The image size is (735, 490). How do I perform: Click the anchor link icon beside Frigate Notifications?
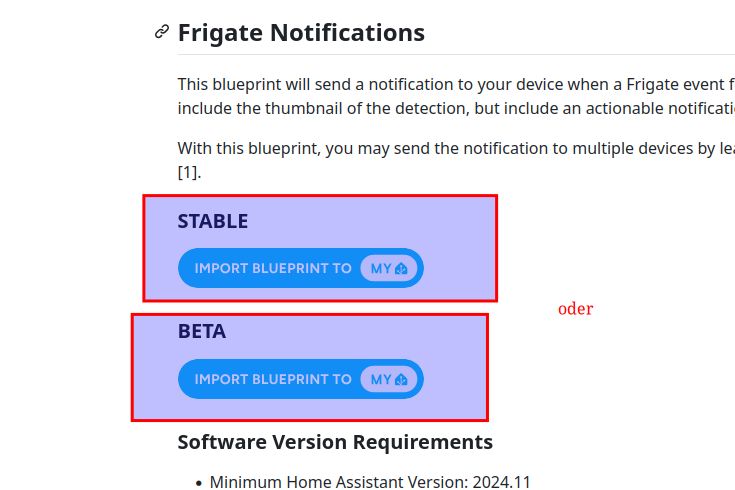point(162,33)
